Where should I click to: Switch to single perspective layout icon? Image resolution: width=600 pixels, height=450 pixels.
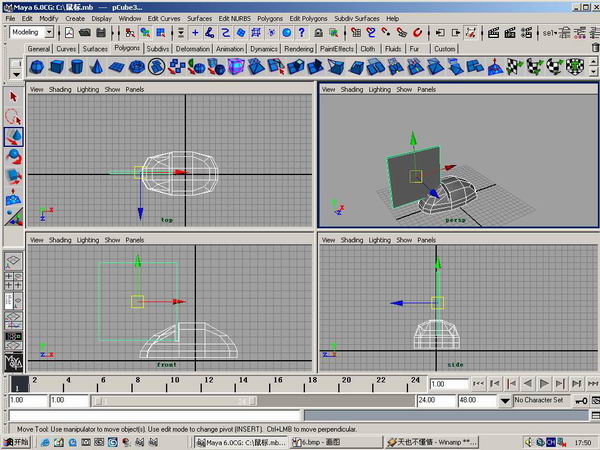(x=13, y=262)
